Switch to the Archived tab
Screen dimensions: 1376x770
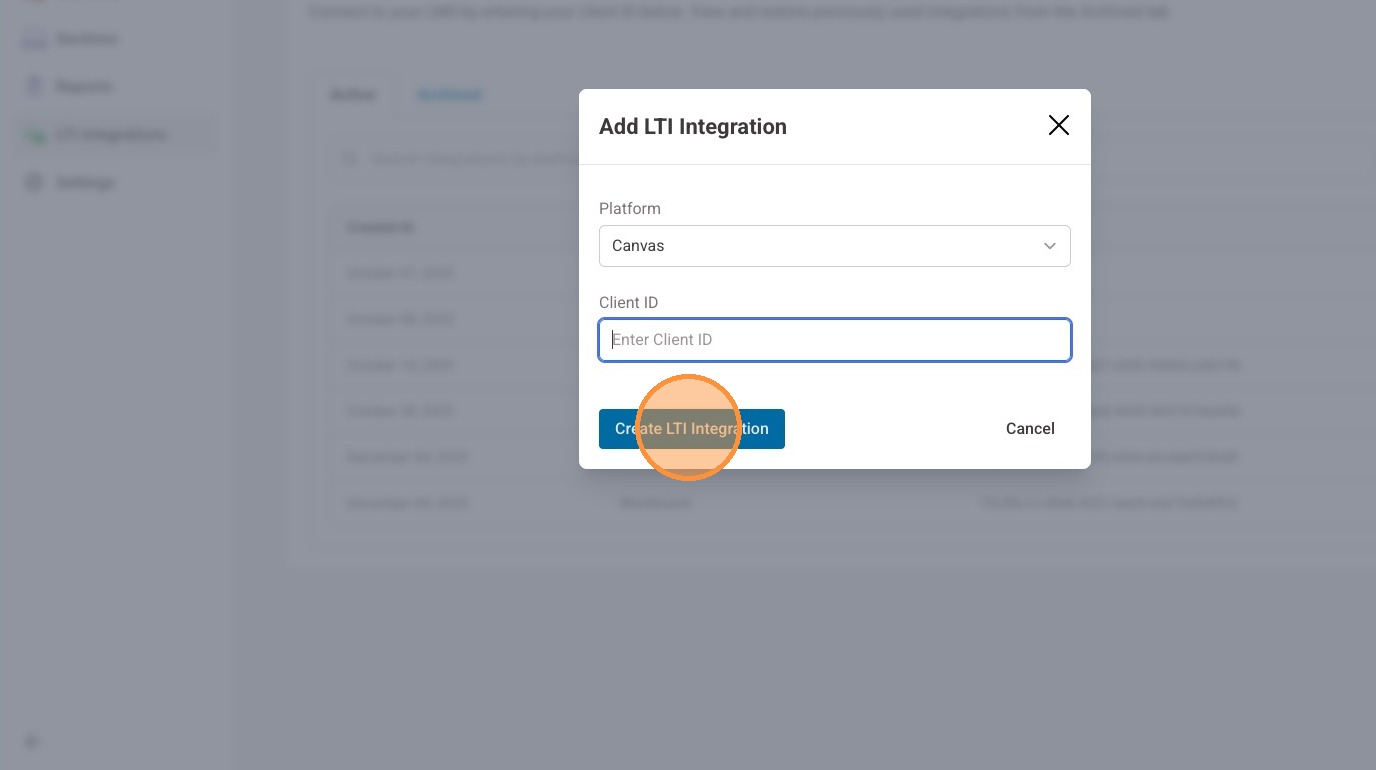pos(449,95)
